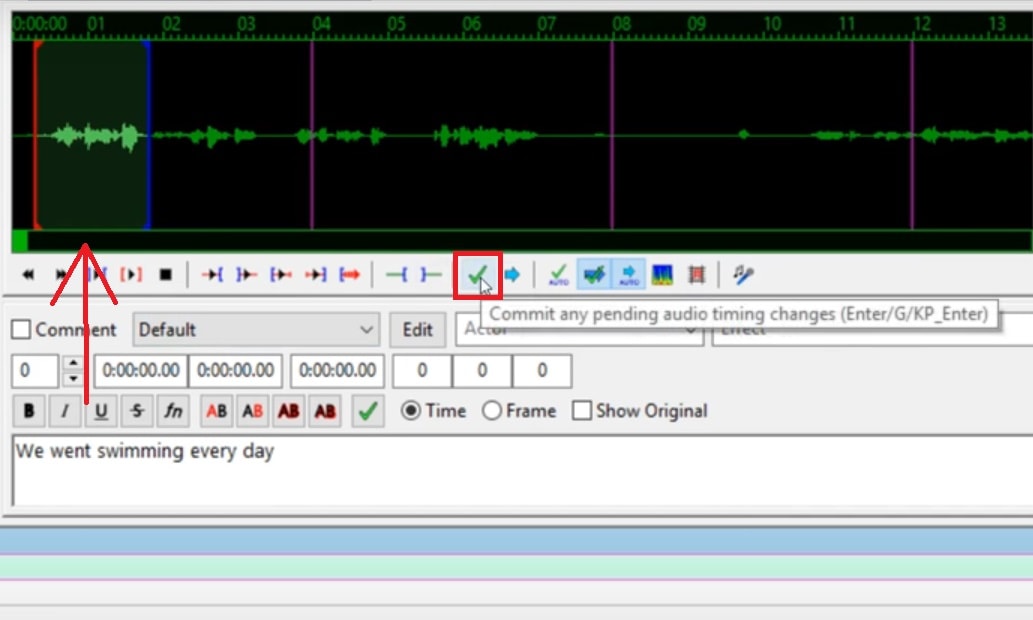Open the Default style dropdown

coord(256,329)
